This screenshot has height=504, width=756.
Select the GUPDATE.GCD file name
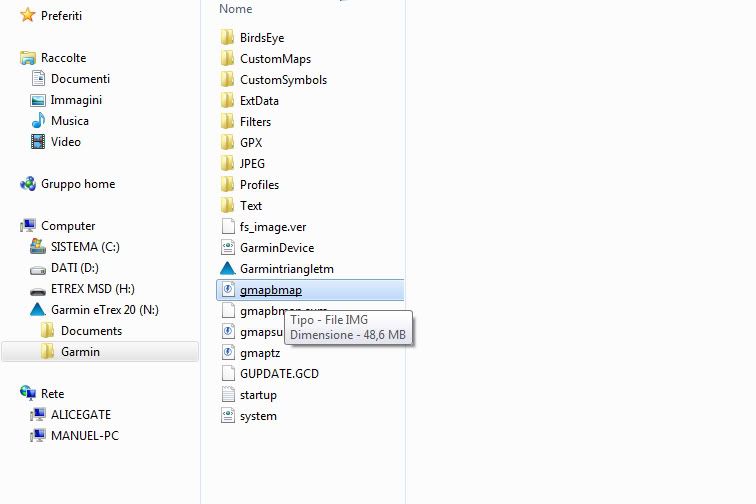(x=280, y=374)
